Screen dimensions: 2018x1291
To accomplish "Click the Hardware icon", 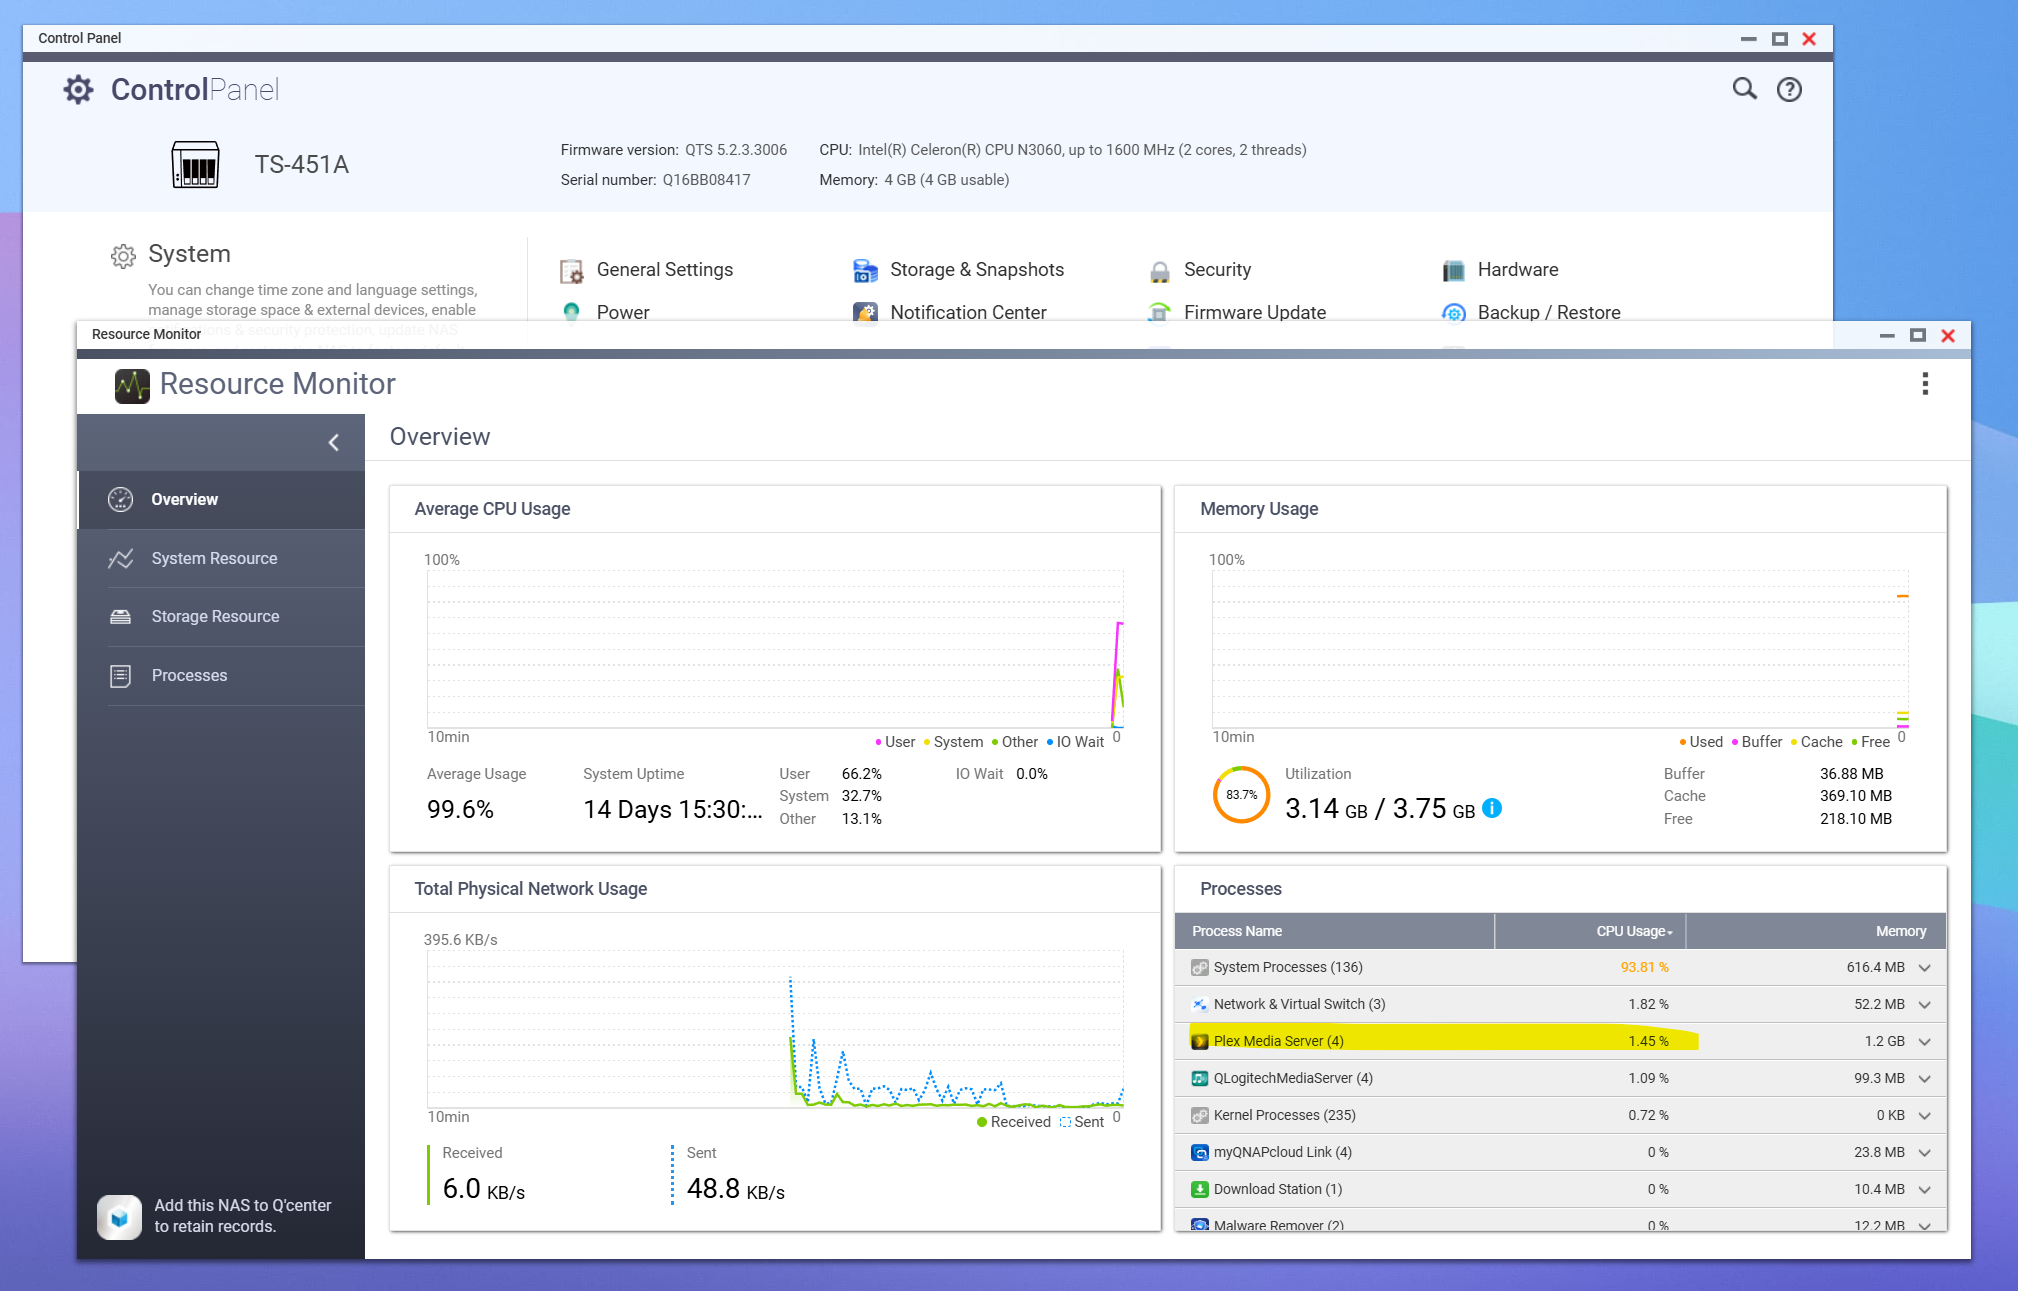I will click(1453, 271).
